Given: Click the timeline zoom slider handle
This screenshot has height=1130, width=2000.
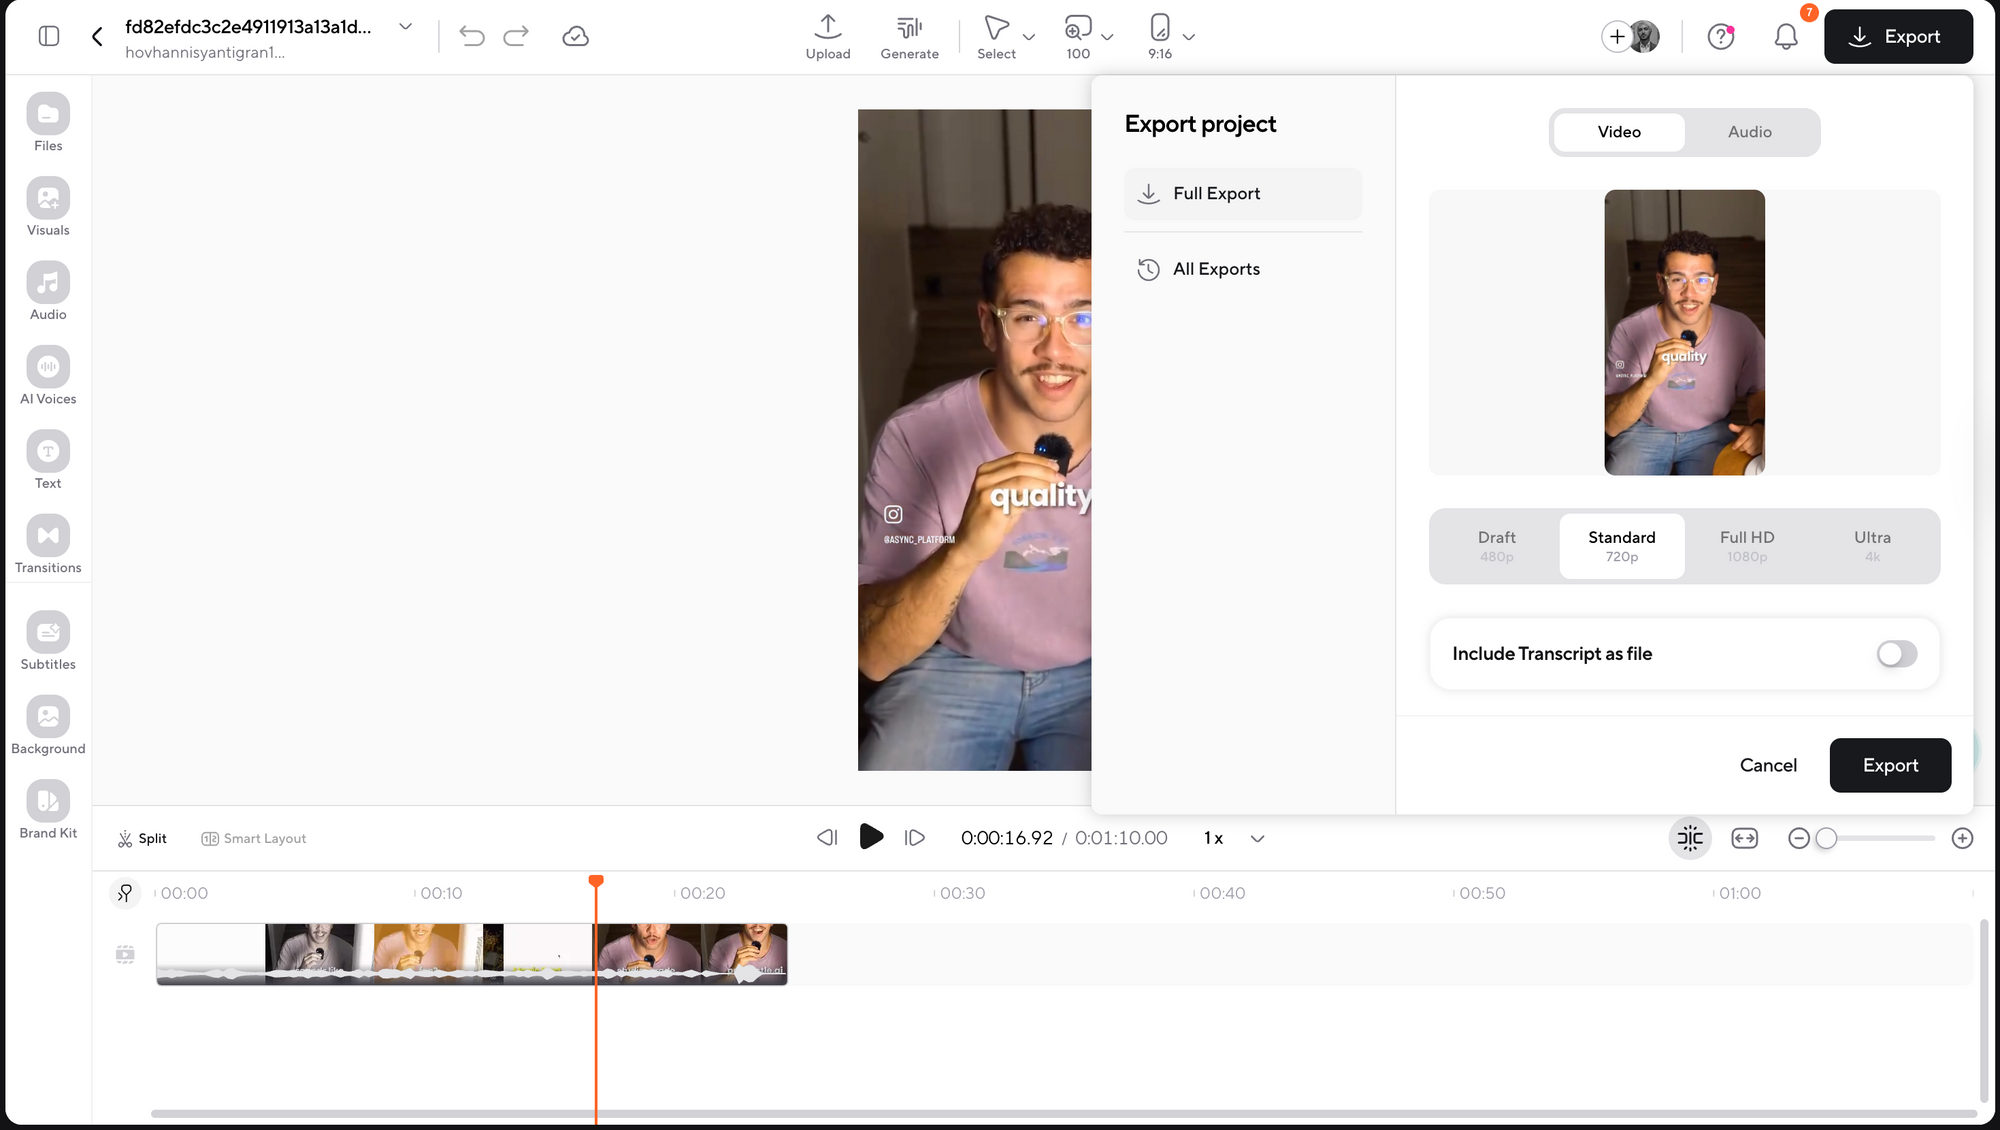Looking at the screenshot, I should click(1826, 839).
